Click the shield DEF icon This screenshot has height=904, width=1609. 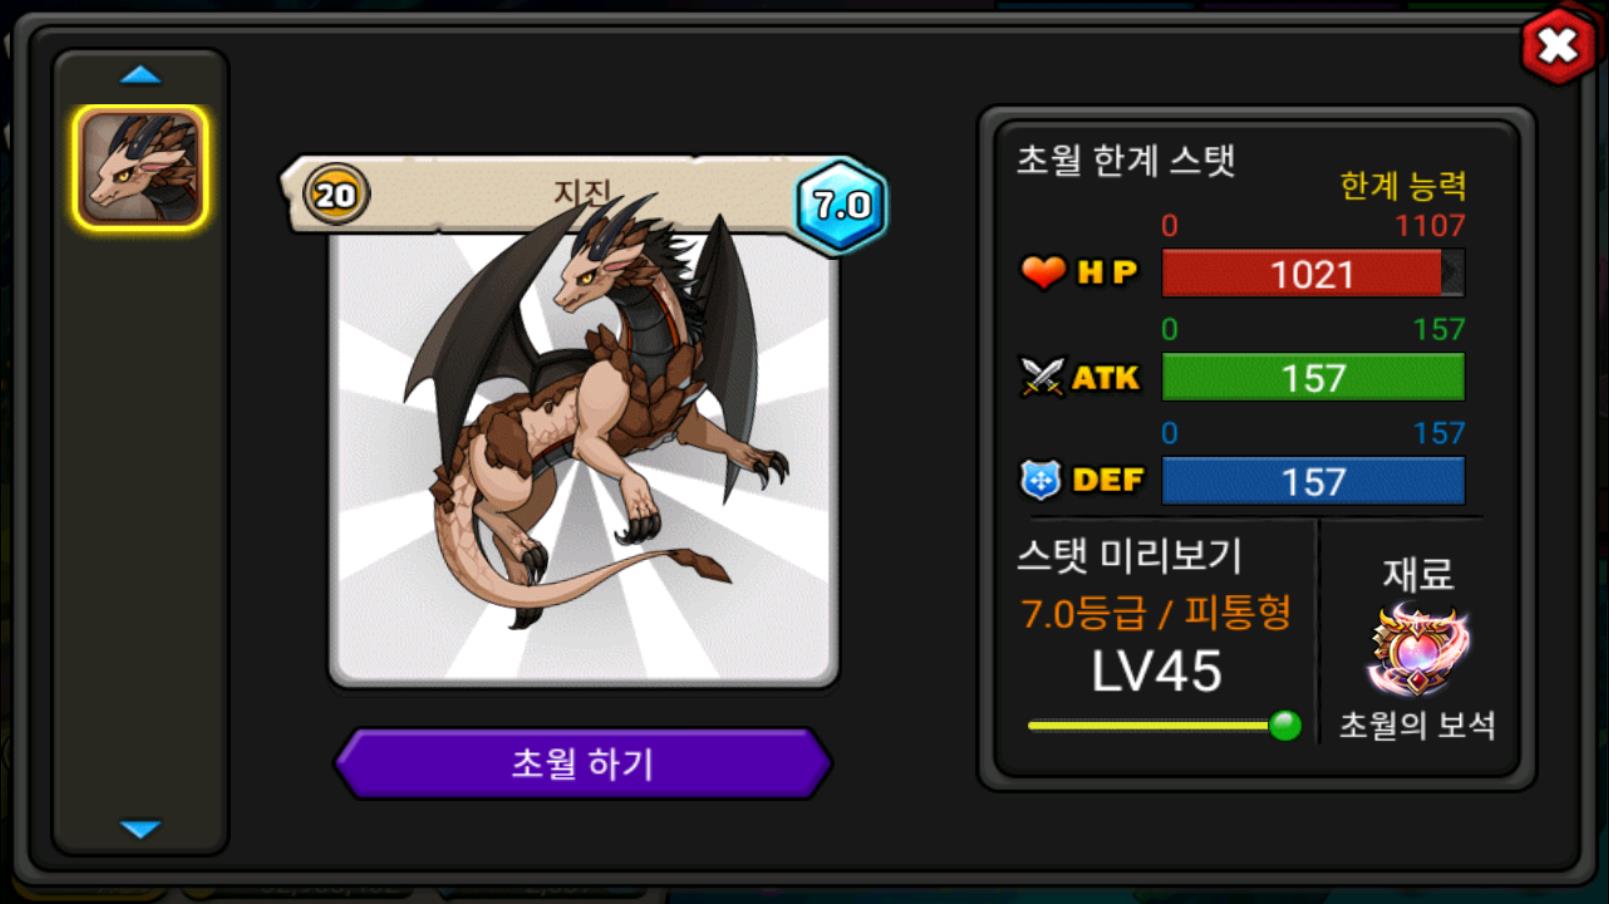pyautogui.click(x=1040, y=480)
